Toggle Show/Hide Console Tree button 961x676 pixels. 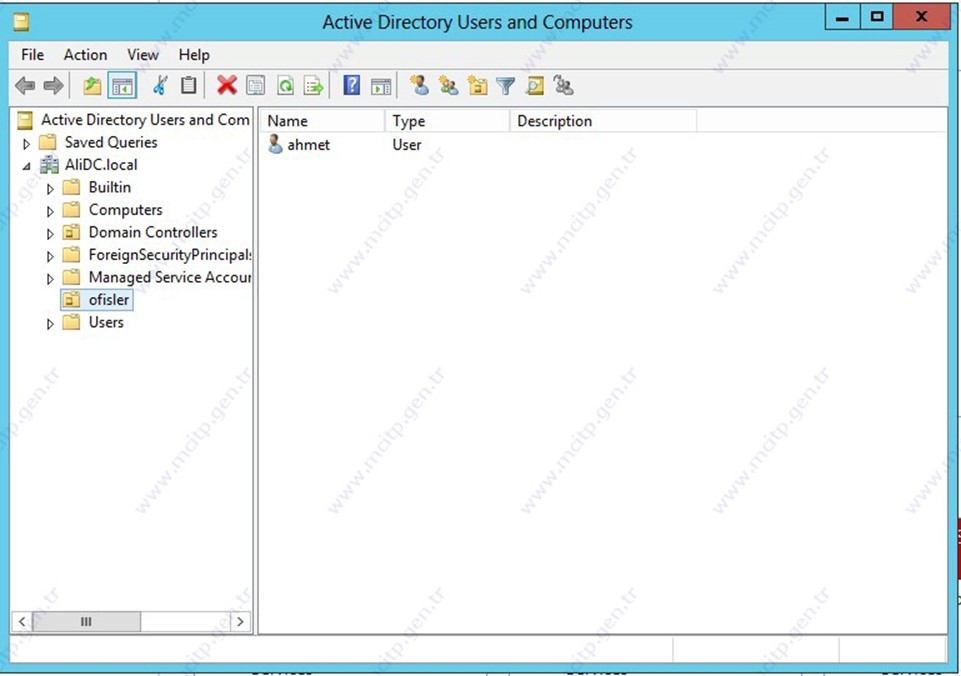pos(121,86)
